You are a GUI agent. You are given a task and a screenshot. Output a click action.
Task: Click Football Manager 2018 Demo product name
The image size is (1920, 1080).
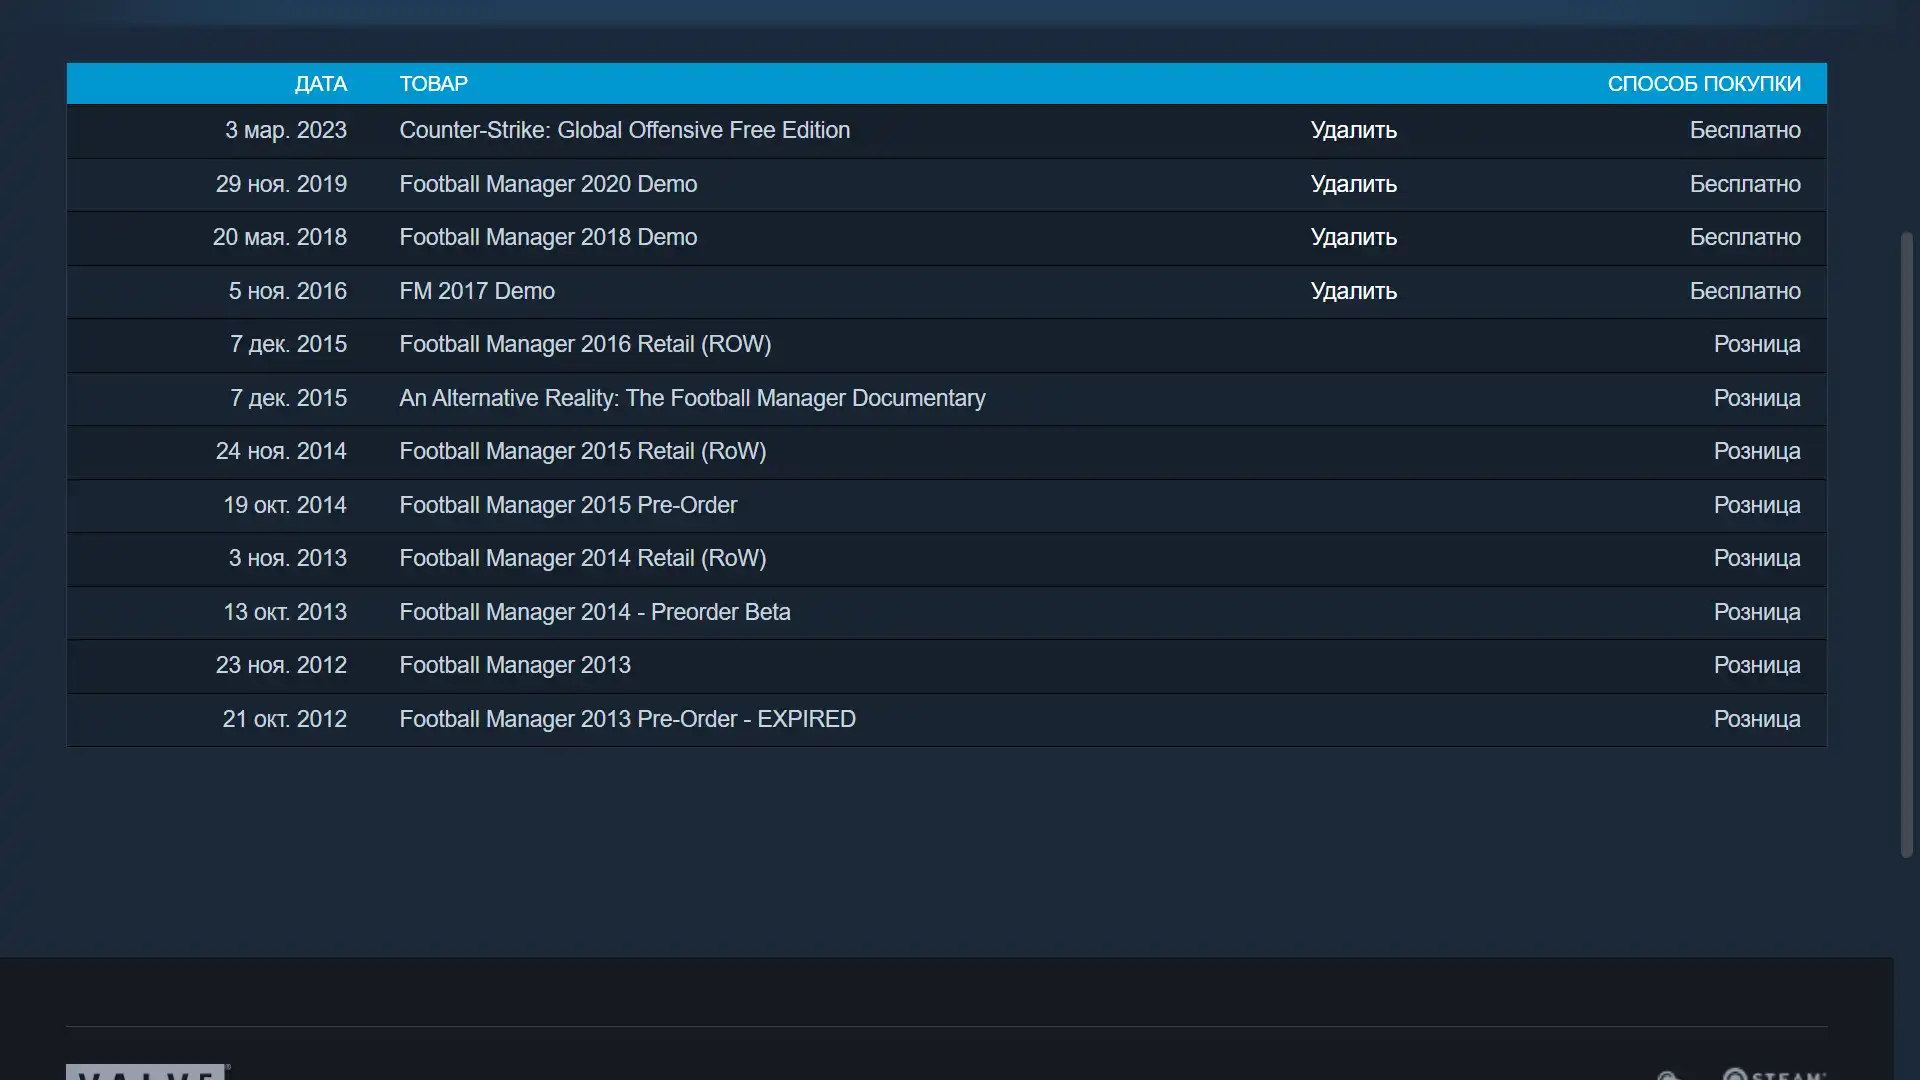pyautogui.click(x=548, y=237)
